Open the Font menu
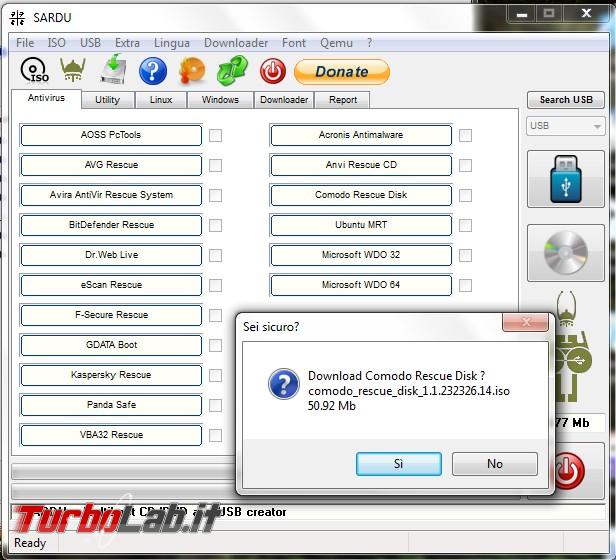Screen dimensions: 616x560 [293, 42]
